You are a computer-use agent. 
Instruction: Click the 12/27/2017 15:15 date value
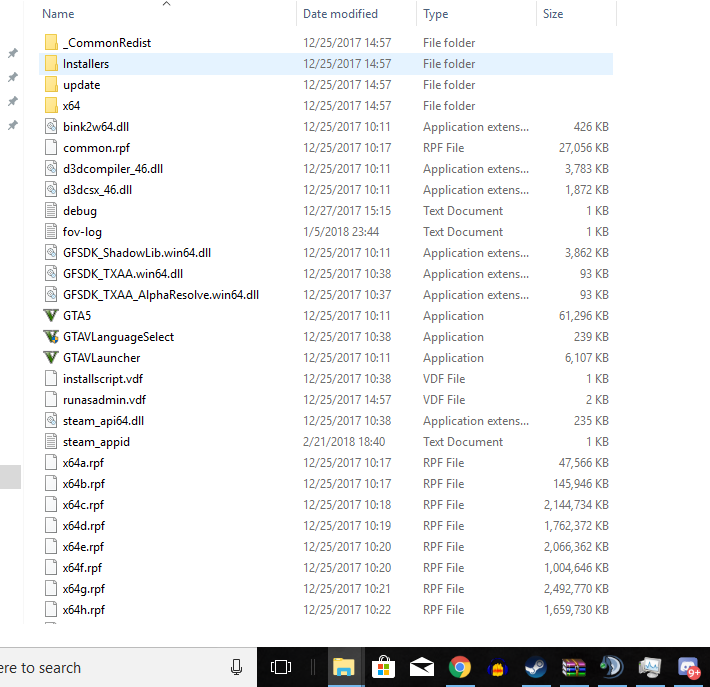point(347,211)
